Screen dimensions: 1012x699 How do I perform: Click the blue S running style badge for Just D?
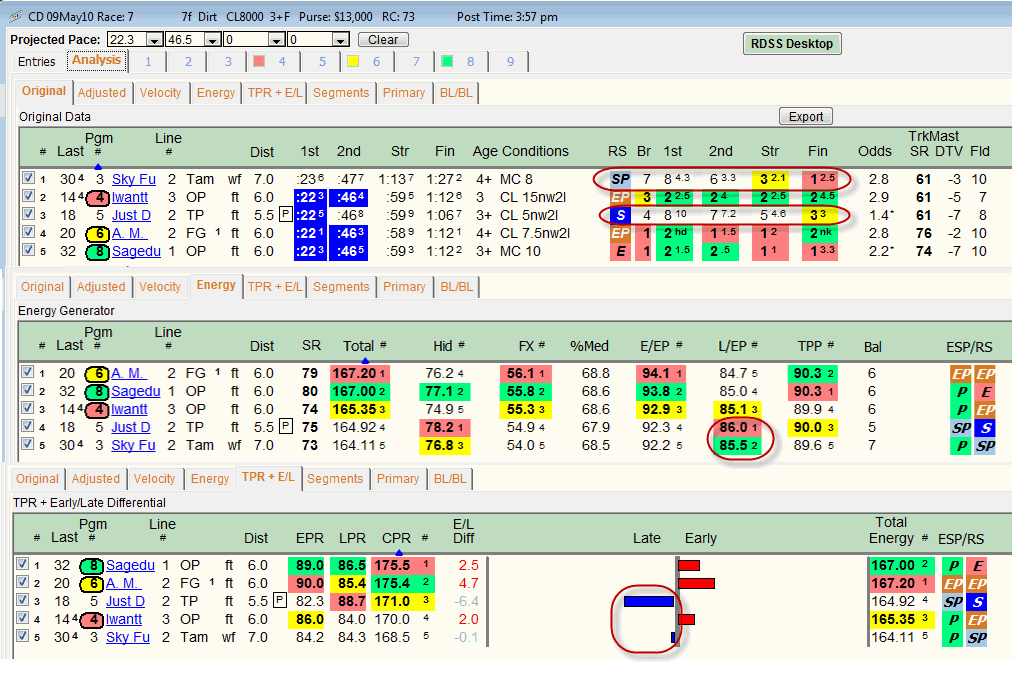620,216
